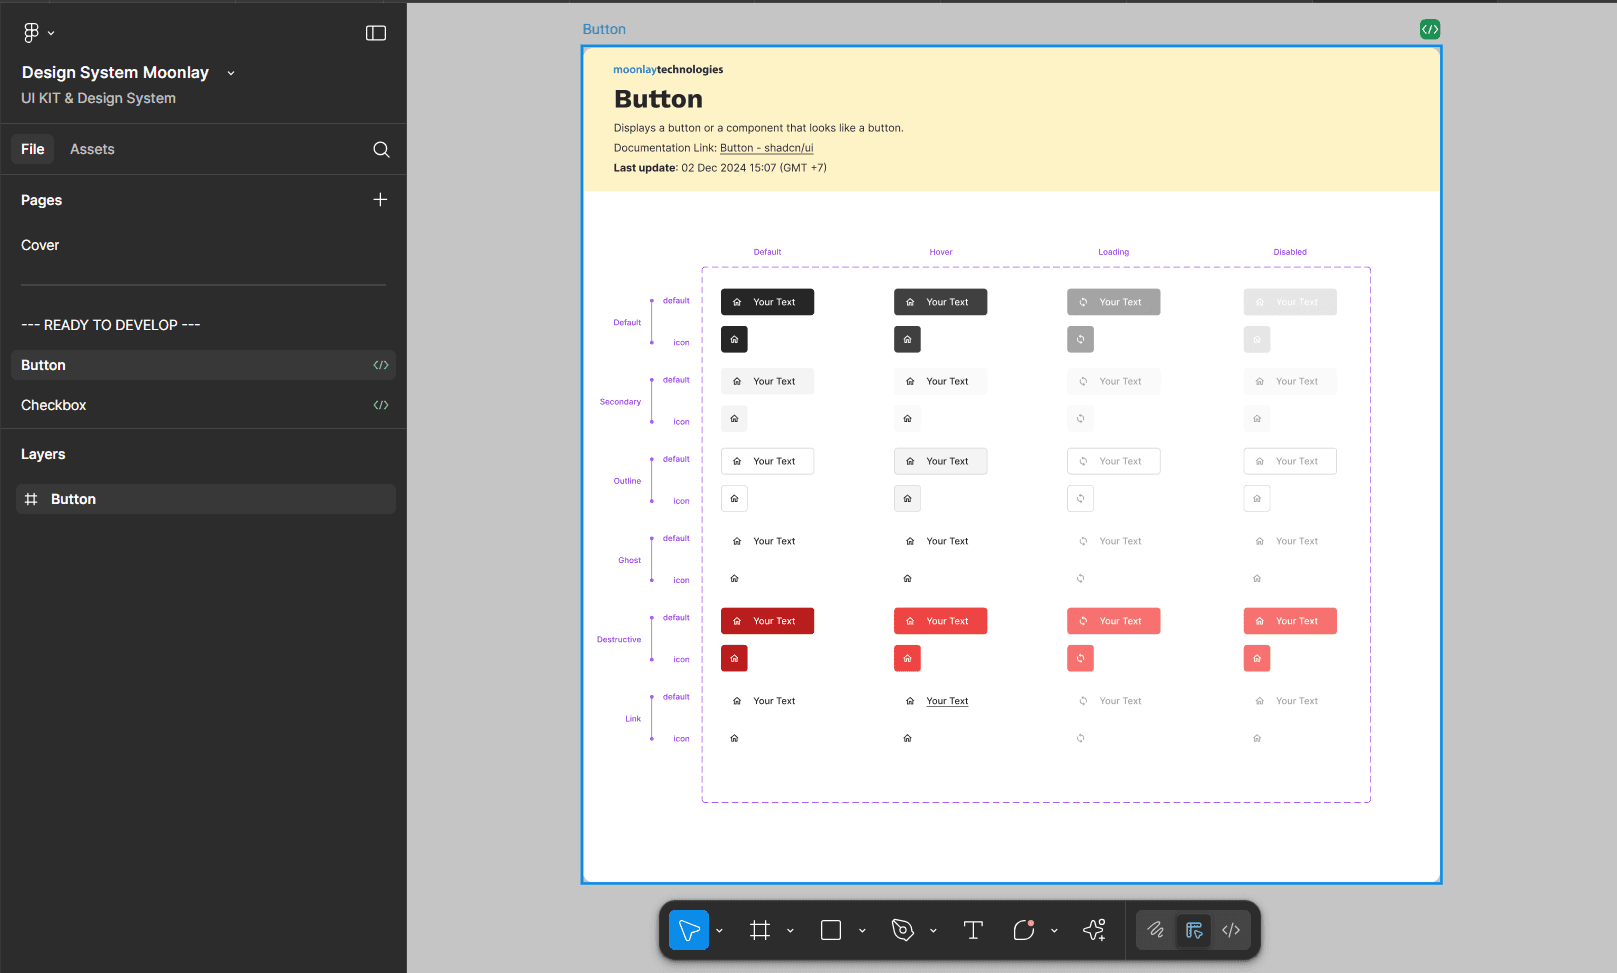Click the Loading state Destructive spinner icon button
This screenshot has width=1617, height=973.
point(1080,658)
